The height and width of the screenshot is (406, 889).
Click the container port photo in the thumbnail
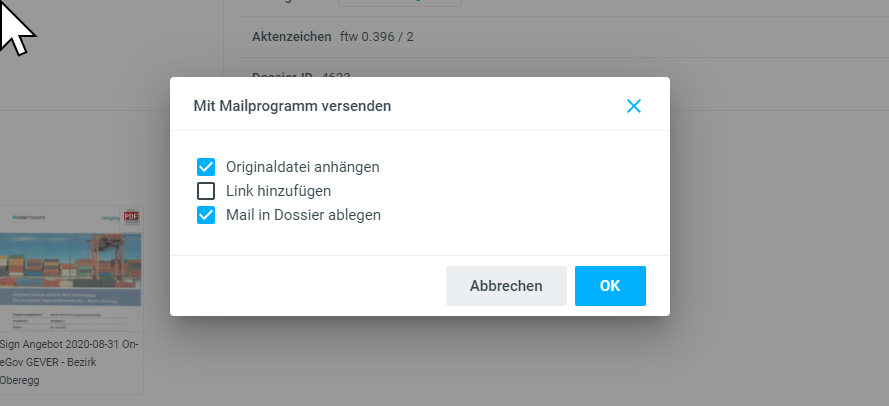pos(70,260)
